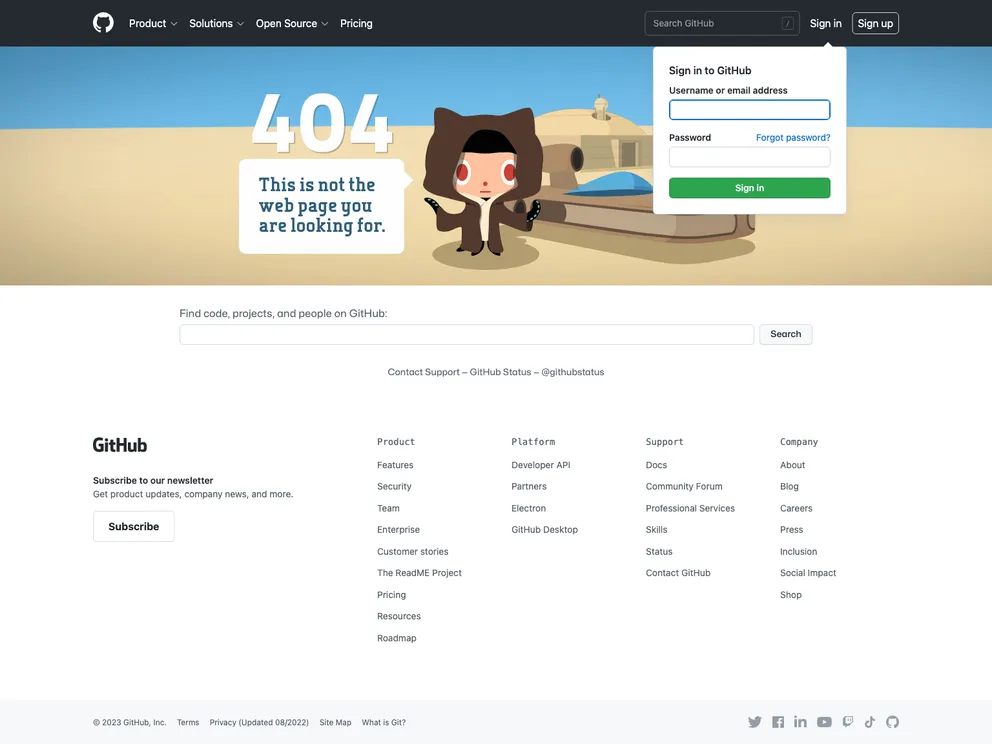Screen dimensions: 992x744
Task: Click the TikTok icon in the footer
Action: pyautogui.click(x=869, y=721)
